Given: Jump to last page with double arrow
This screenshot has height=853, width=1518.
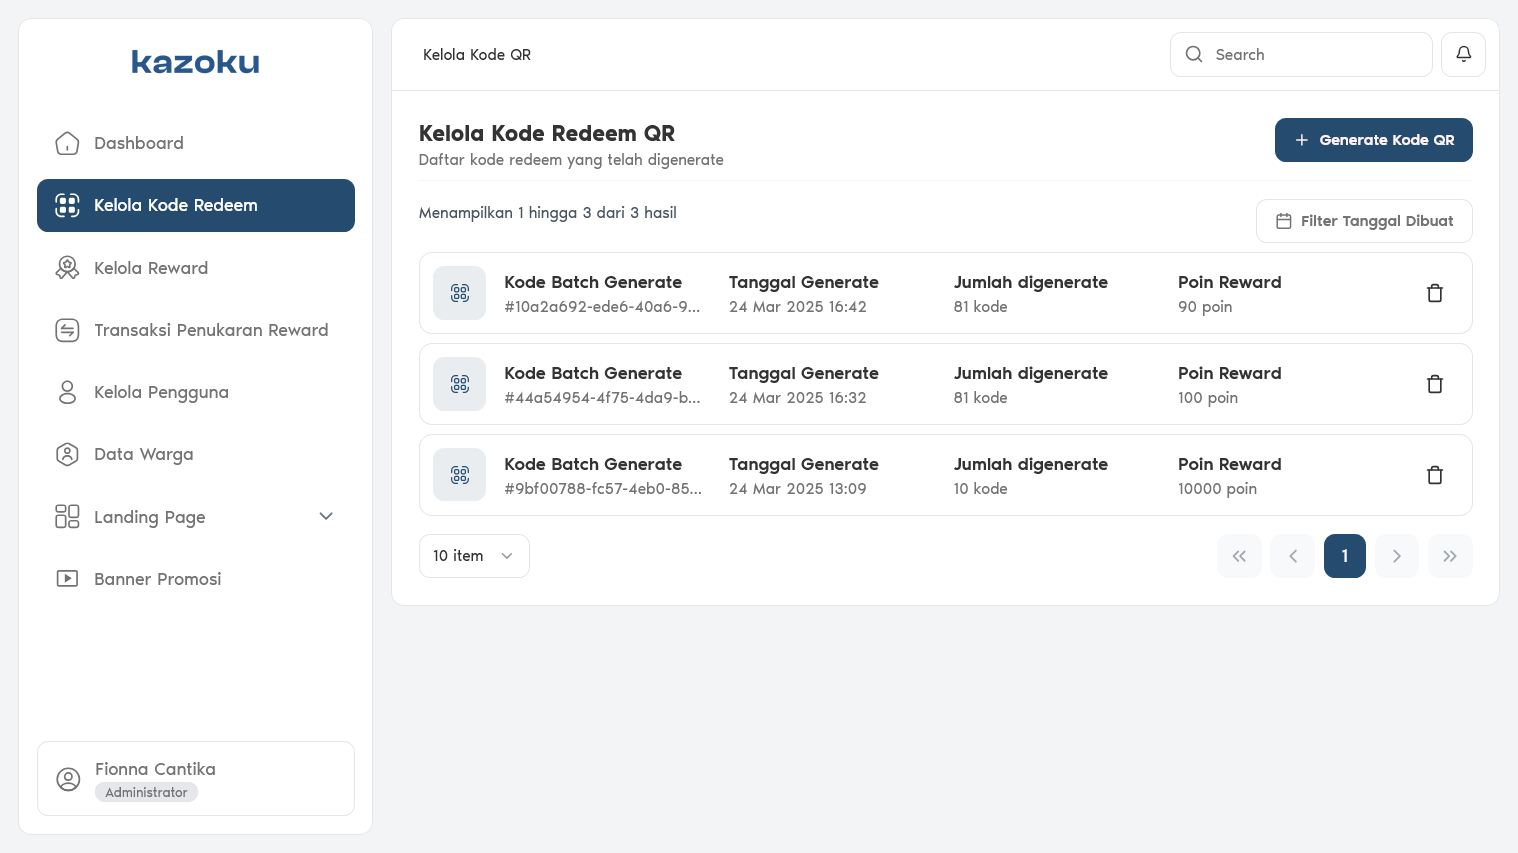Looking at the screenshot, I should point(1450,556).
